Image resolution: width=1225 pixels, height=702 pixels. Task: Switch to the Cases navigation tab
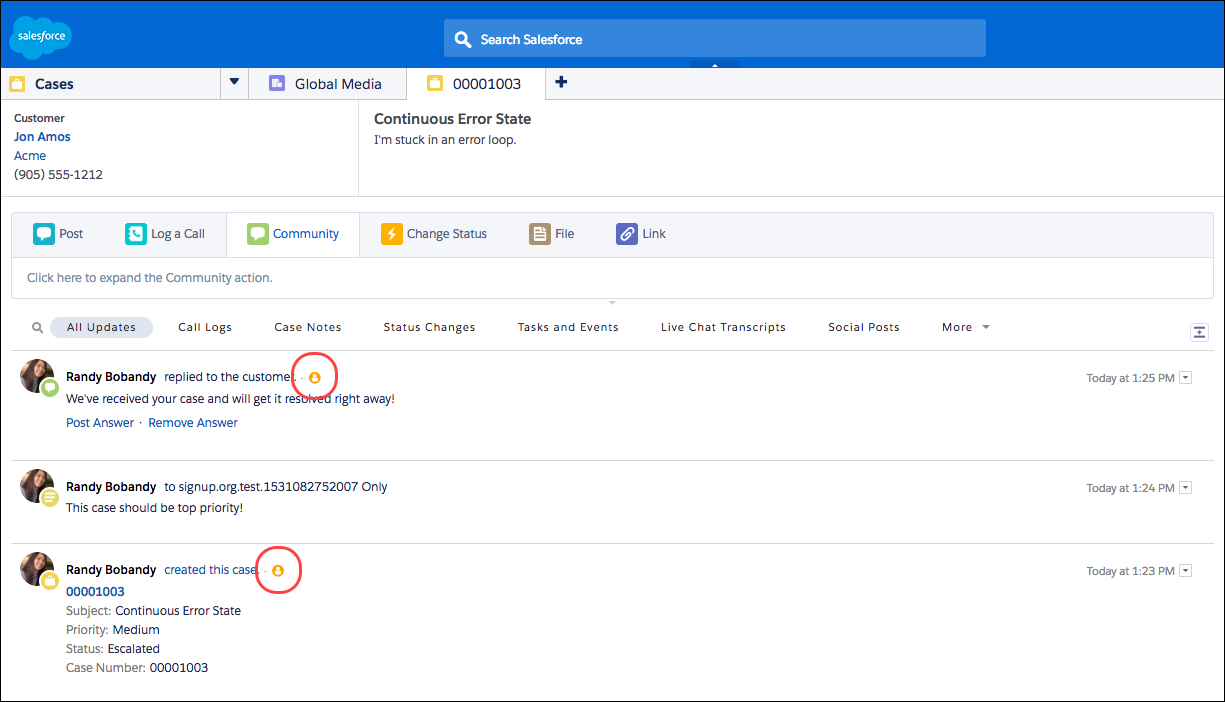110,84
